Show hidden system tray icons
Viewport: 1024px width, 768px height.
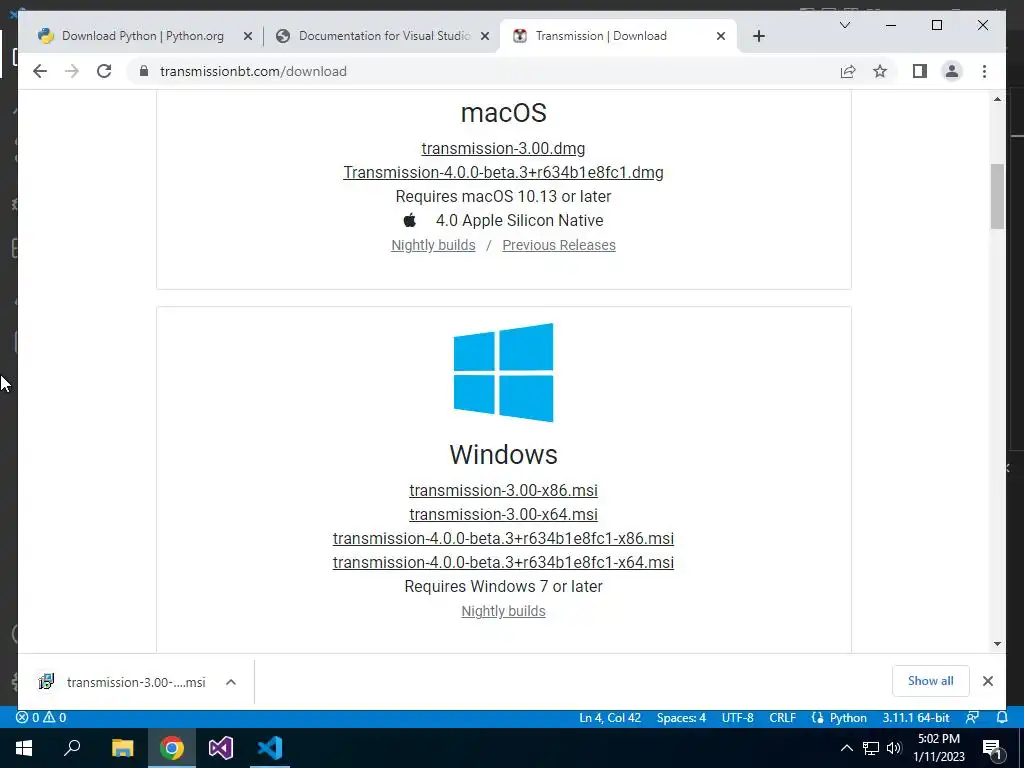point(846,748)
